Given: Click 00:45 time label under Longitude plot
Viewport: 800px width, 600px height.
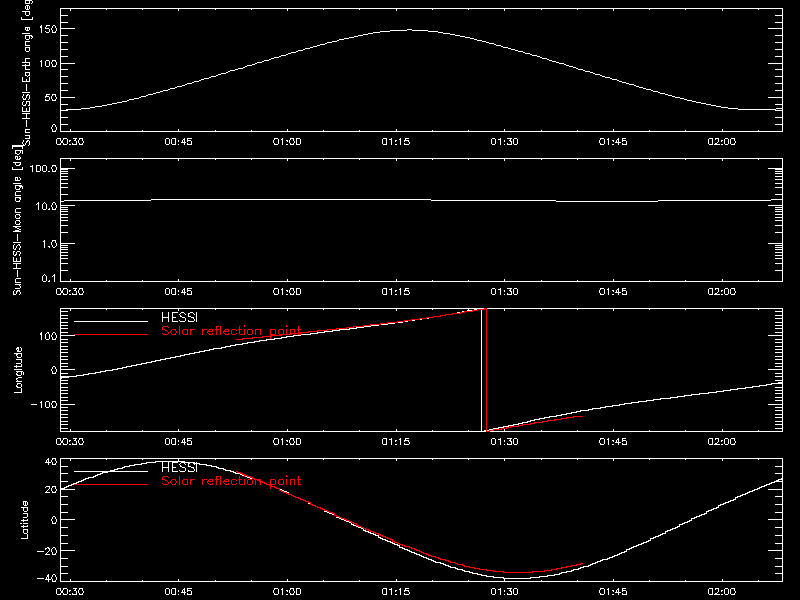Looking at the screenshot, I should 179,442.
